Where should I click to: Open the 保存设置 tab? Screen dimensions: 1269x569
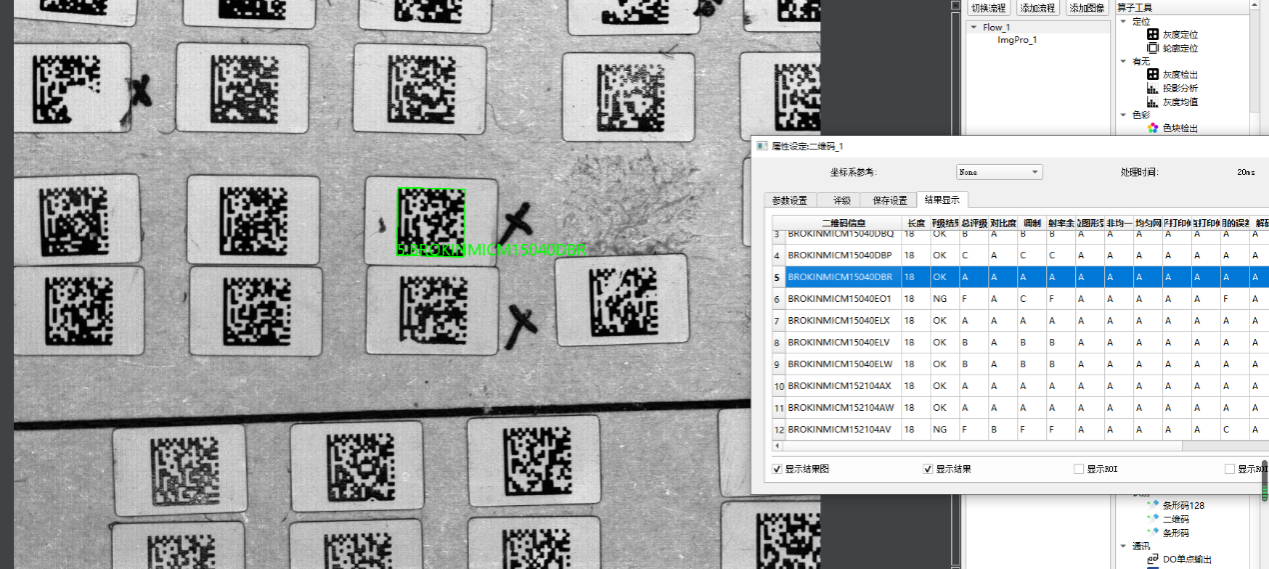[890, 200]
